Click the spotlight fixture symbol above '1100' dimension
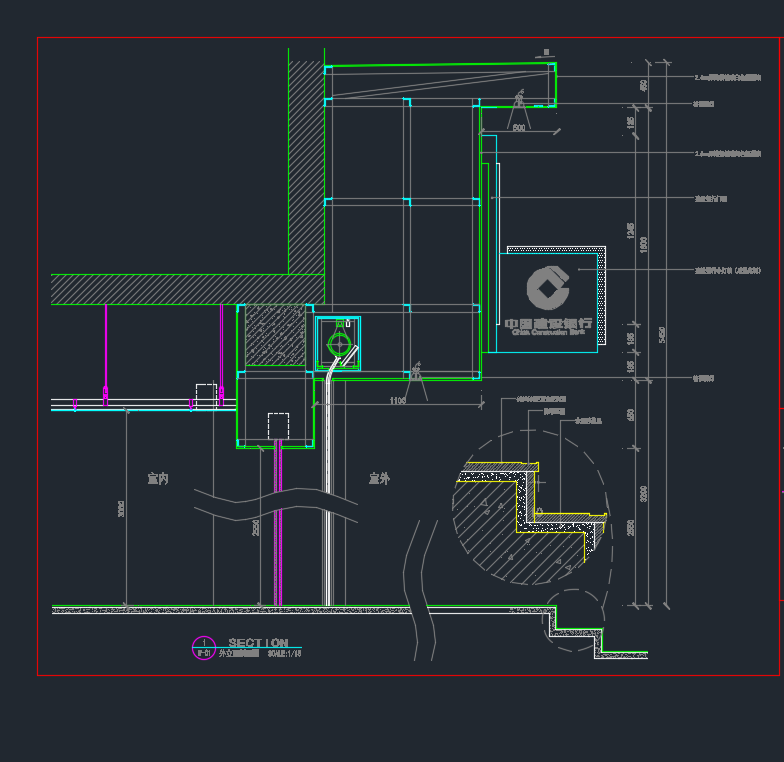 [x=416, y=371]
